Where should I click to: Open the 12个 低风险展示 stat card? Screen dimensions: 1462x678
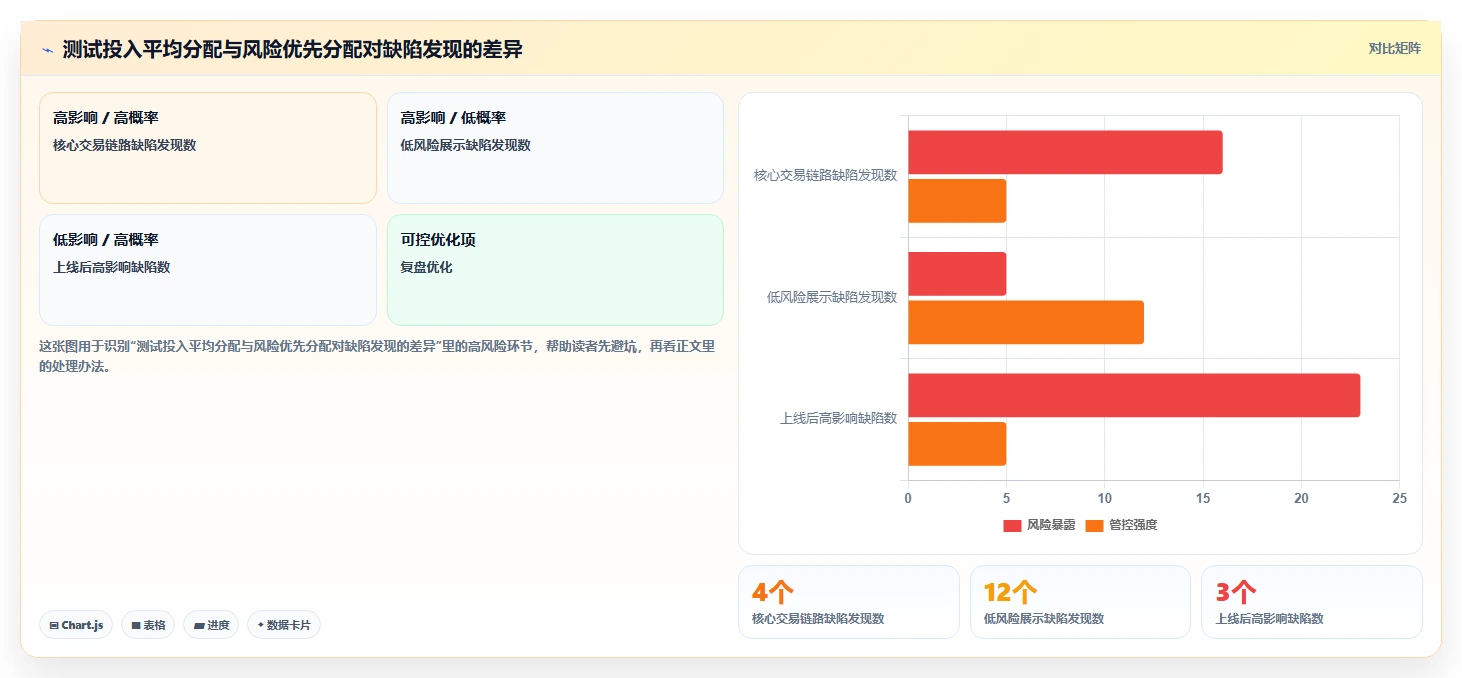coord(1080,602)
